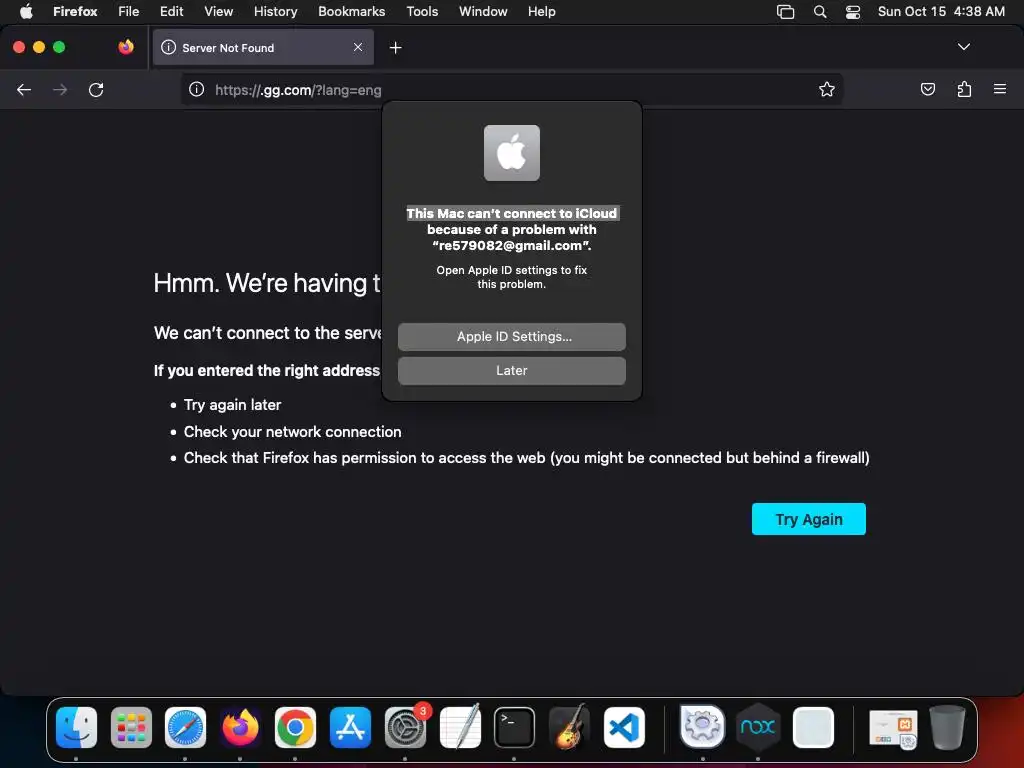
Task: Open the Edit menu
Action: point(172,12)
